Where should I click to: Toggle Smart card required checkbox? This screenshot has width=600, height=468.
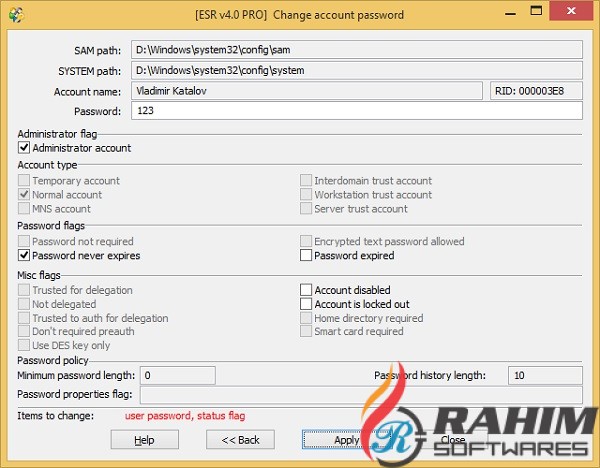tap(306, 331)
